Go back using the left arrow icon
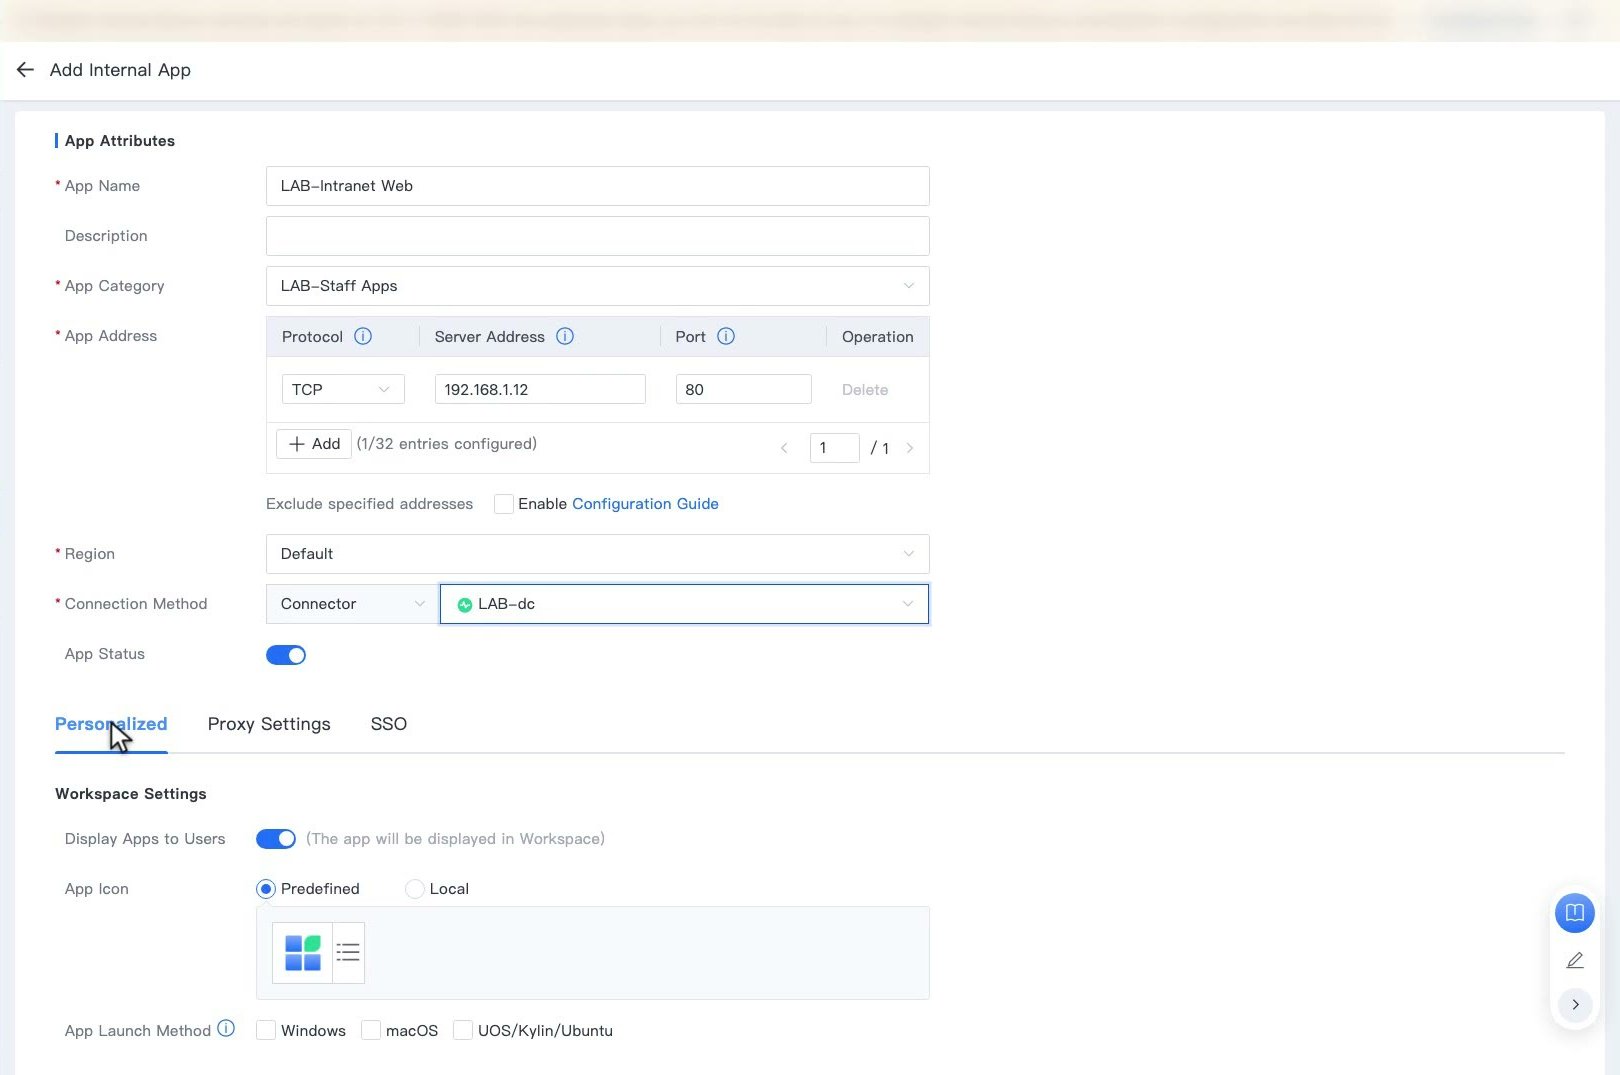 pyautogui.click(x=25, y=69)
